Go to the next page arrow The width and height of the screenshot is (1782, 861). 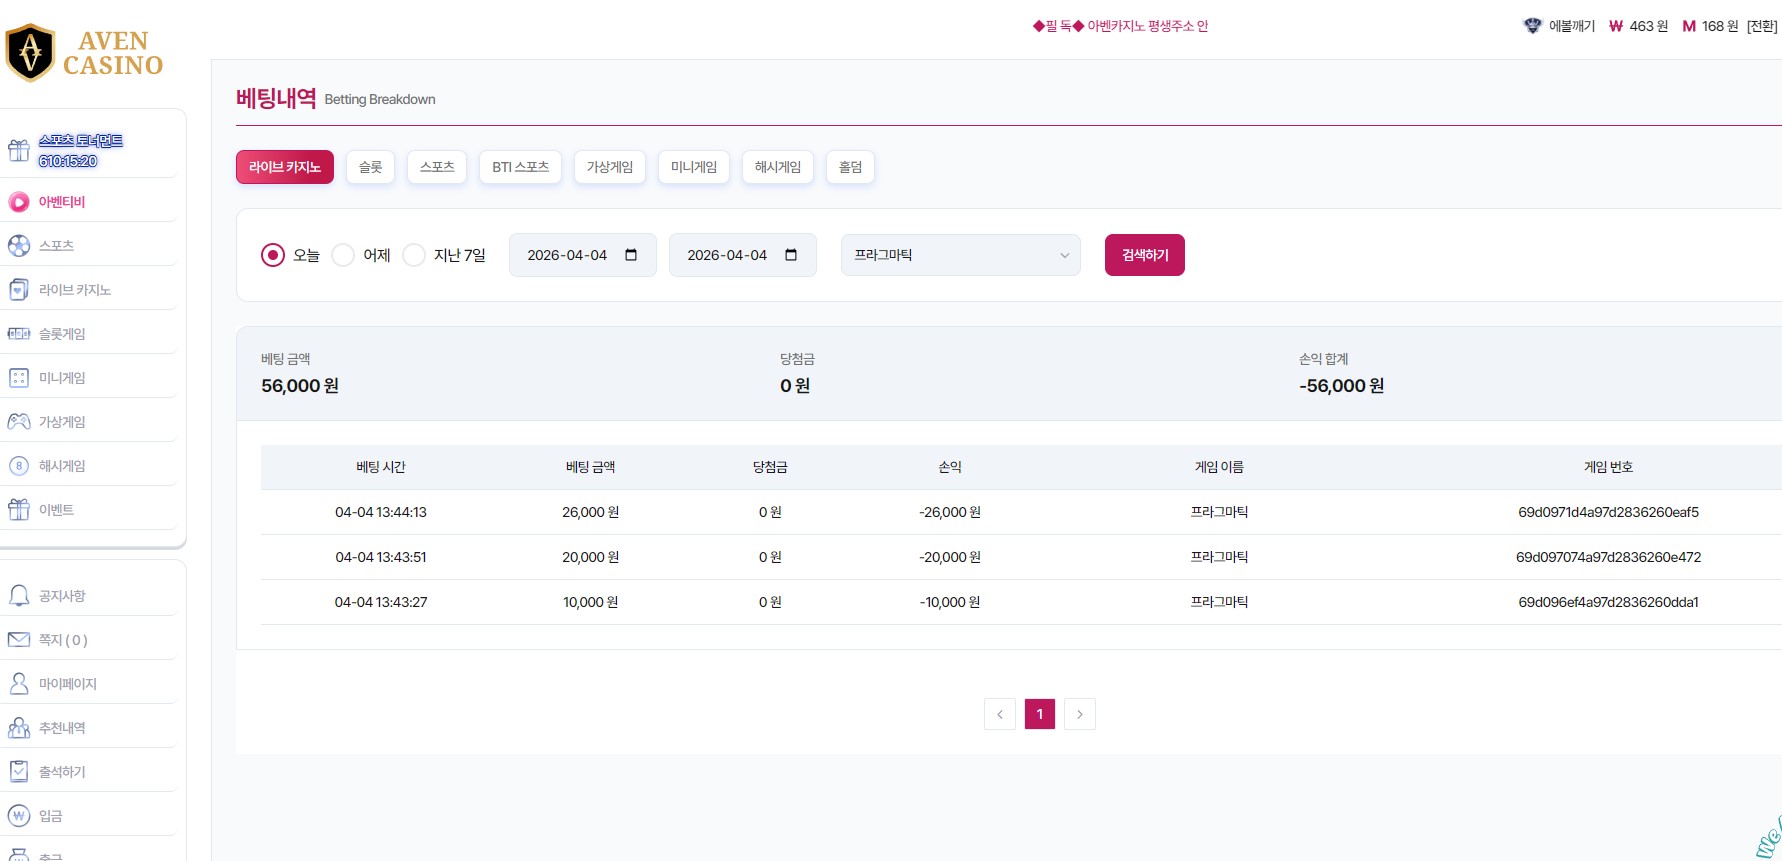coord(1080,714)
